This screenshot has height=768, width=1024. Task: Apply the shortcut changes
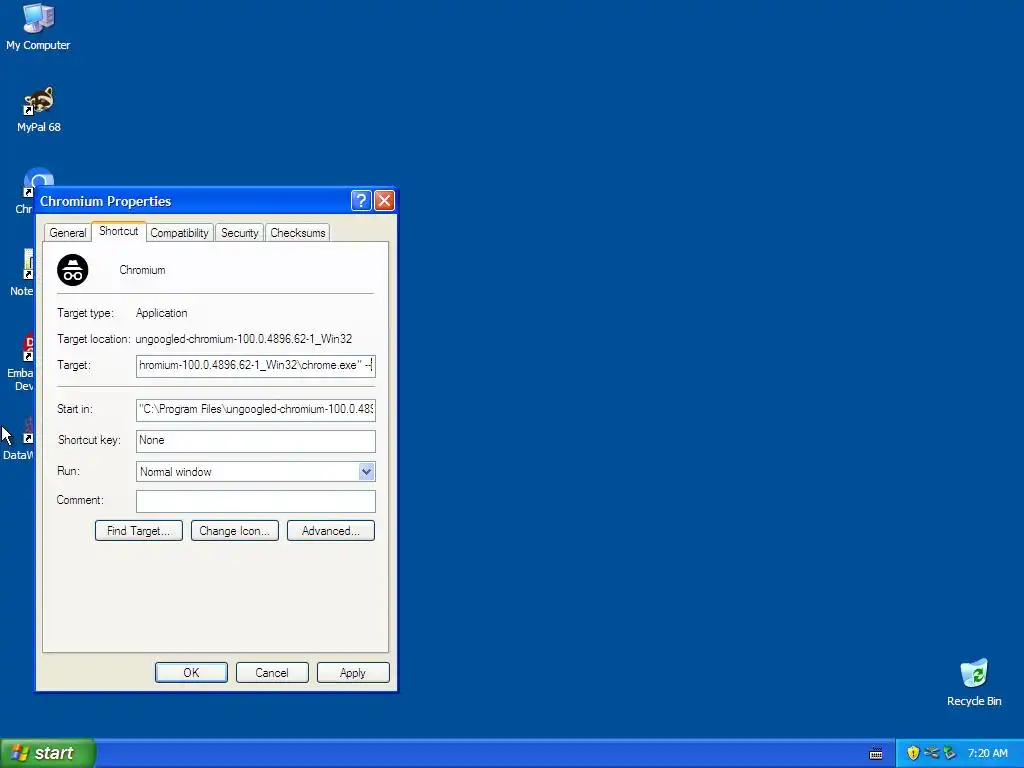click(x=353, y=673)
